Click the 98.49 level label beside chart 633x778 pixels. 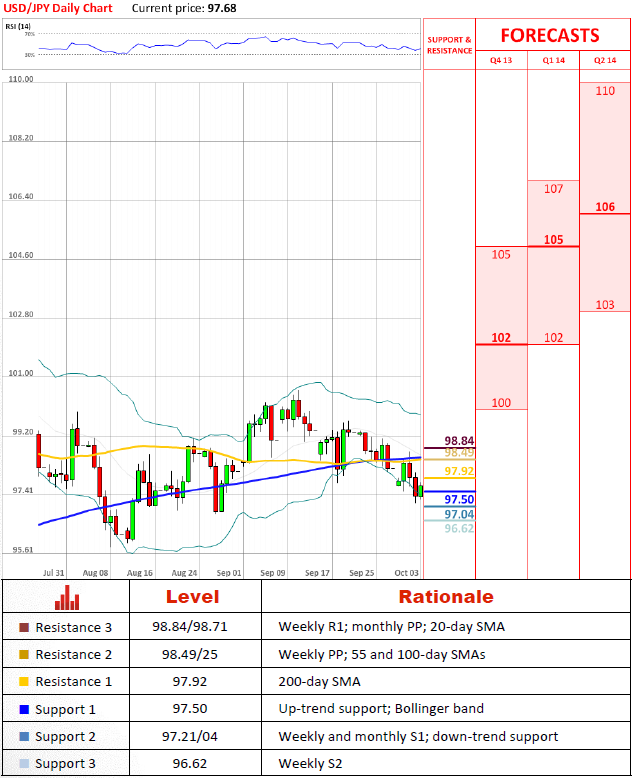point(459,453)
